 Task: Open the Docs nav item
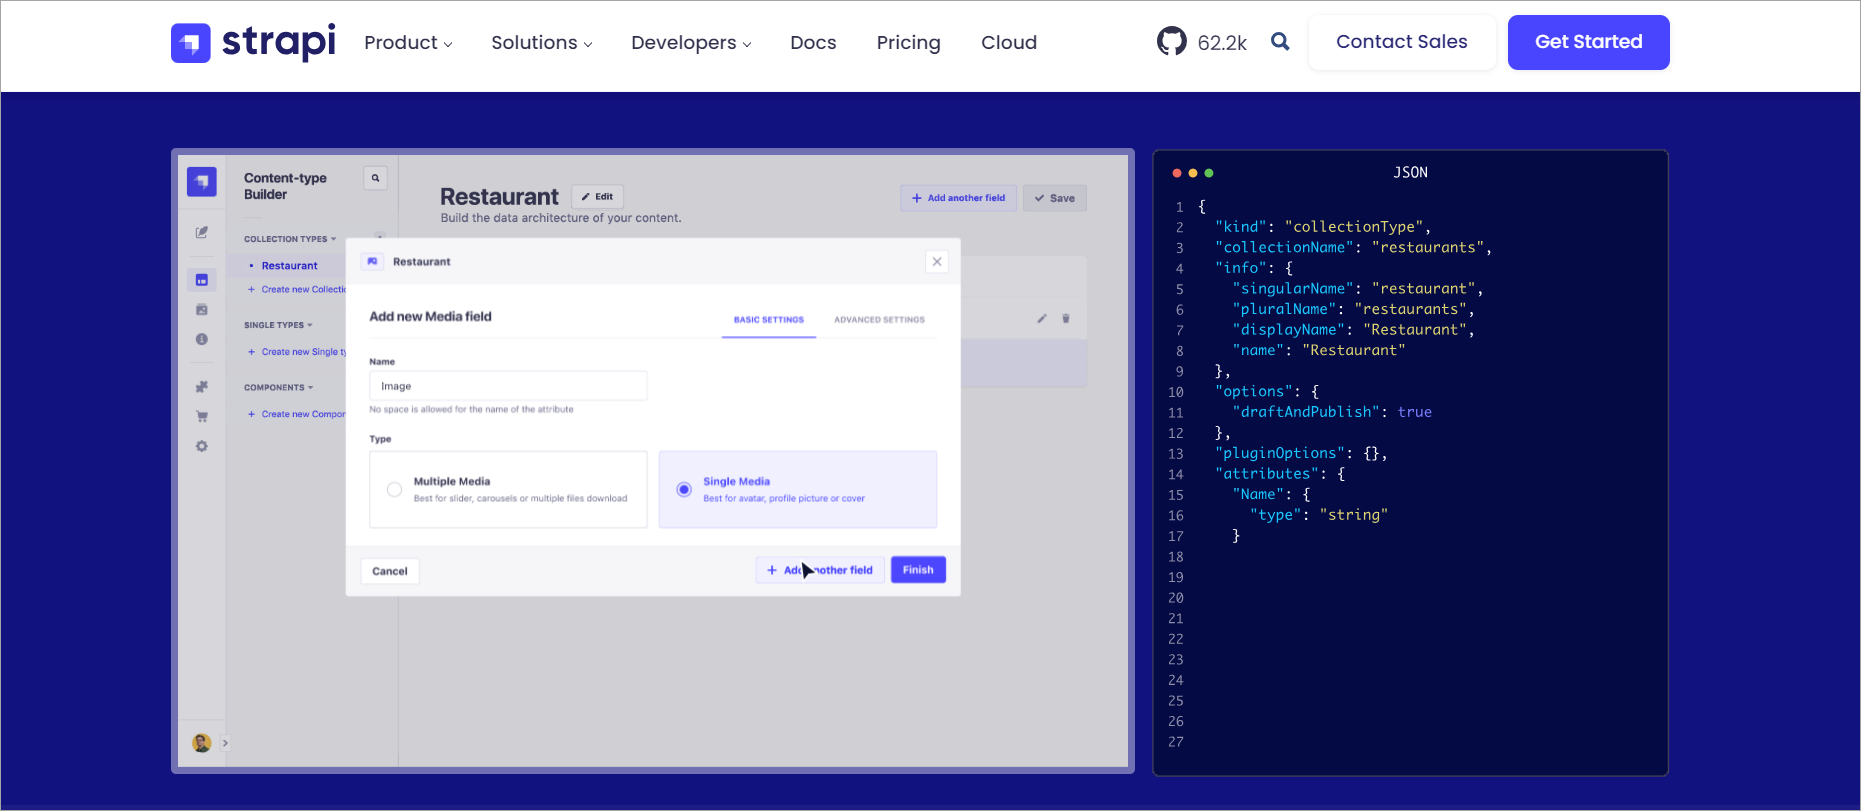click(813, 43)
